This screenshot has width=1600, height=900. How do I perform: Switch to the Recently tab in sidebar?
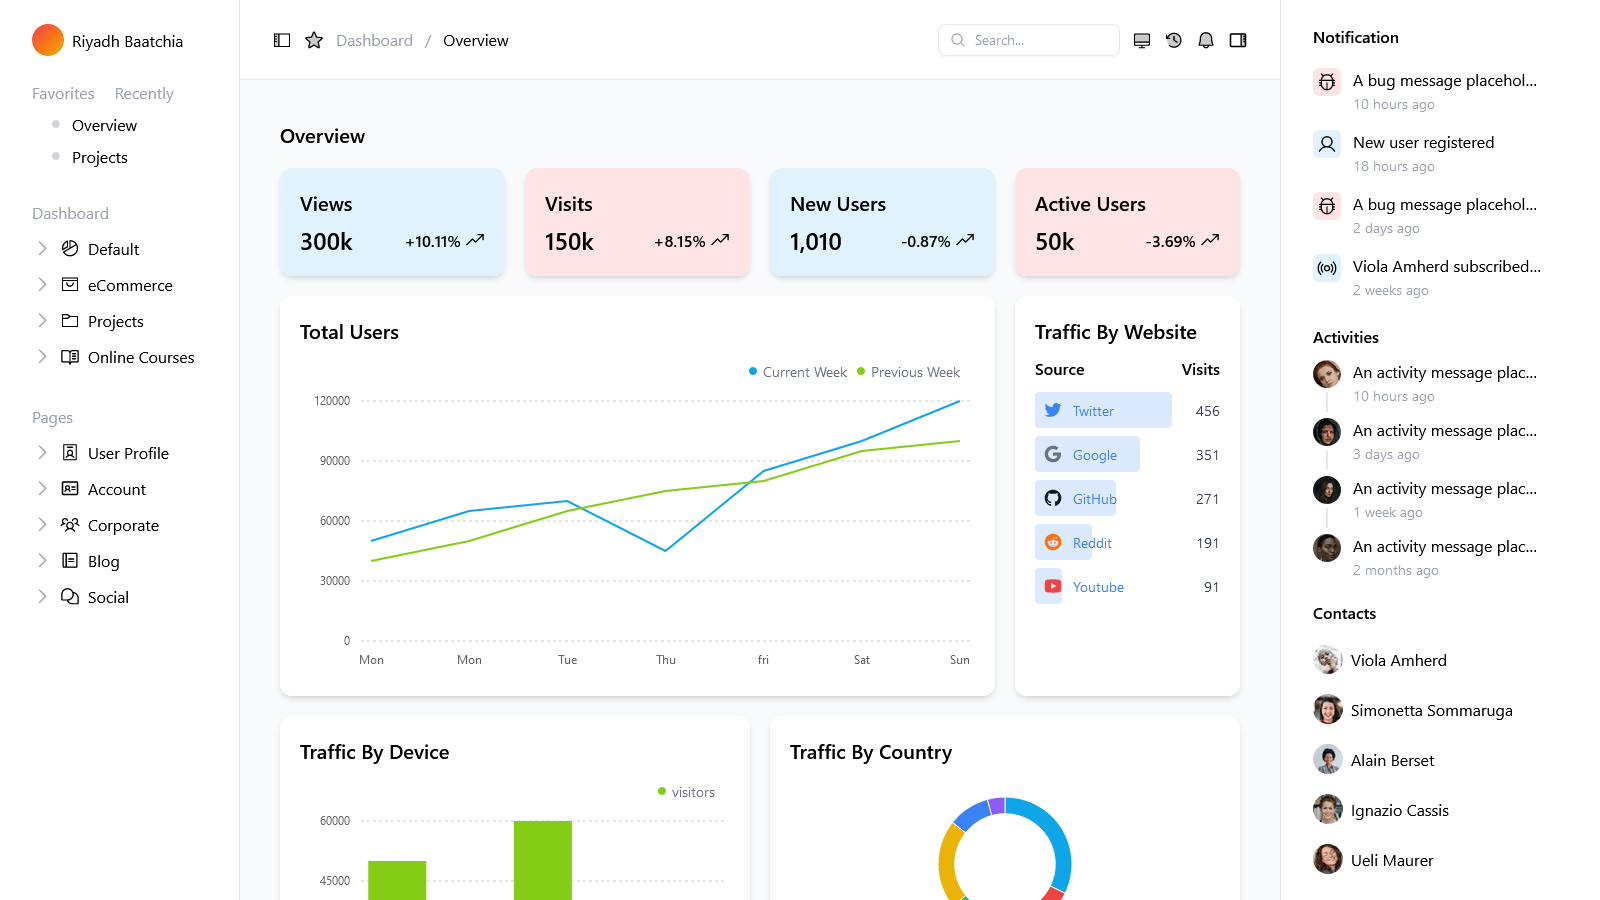click(143, 93)
